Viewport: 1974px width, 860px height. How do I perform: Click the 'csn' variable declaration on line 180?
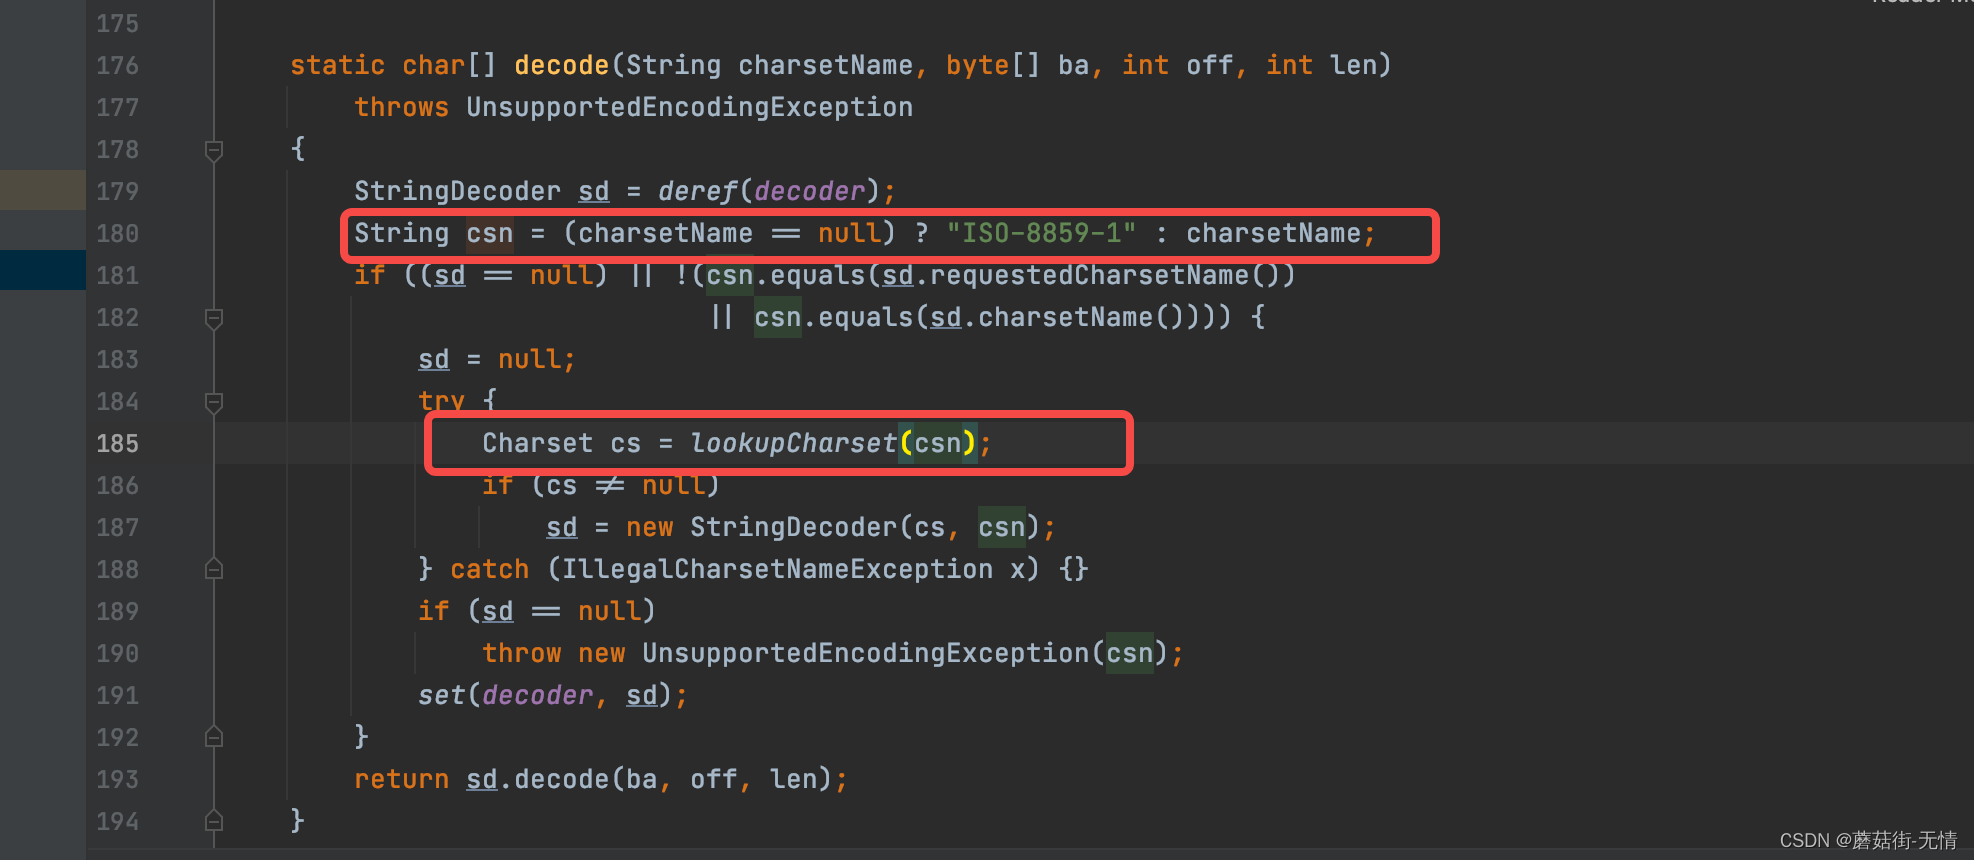[489, 234]
